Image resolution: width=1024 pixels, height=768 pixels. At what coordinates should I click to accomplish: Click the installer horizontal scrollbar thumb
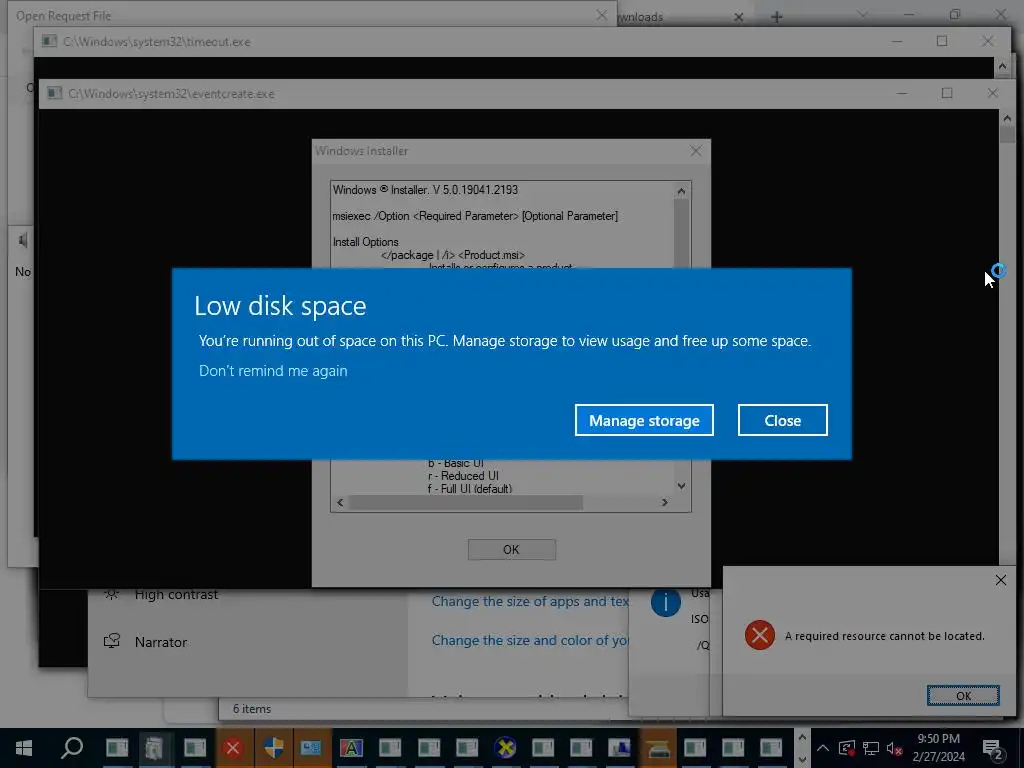pyautogui.click(x=465, y=502)
